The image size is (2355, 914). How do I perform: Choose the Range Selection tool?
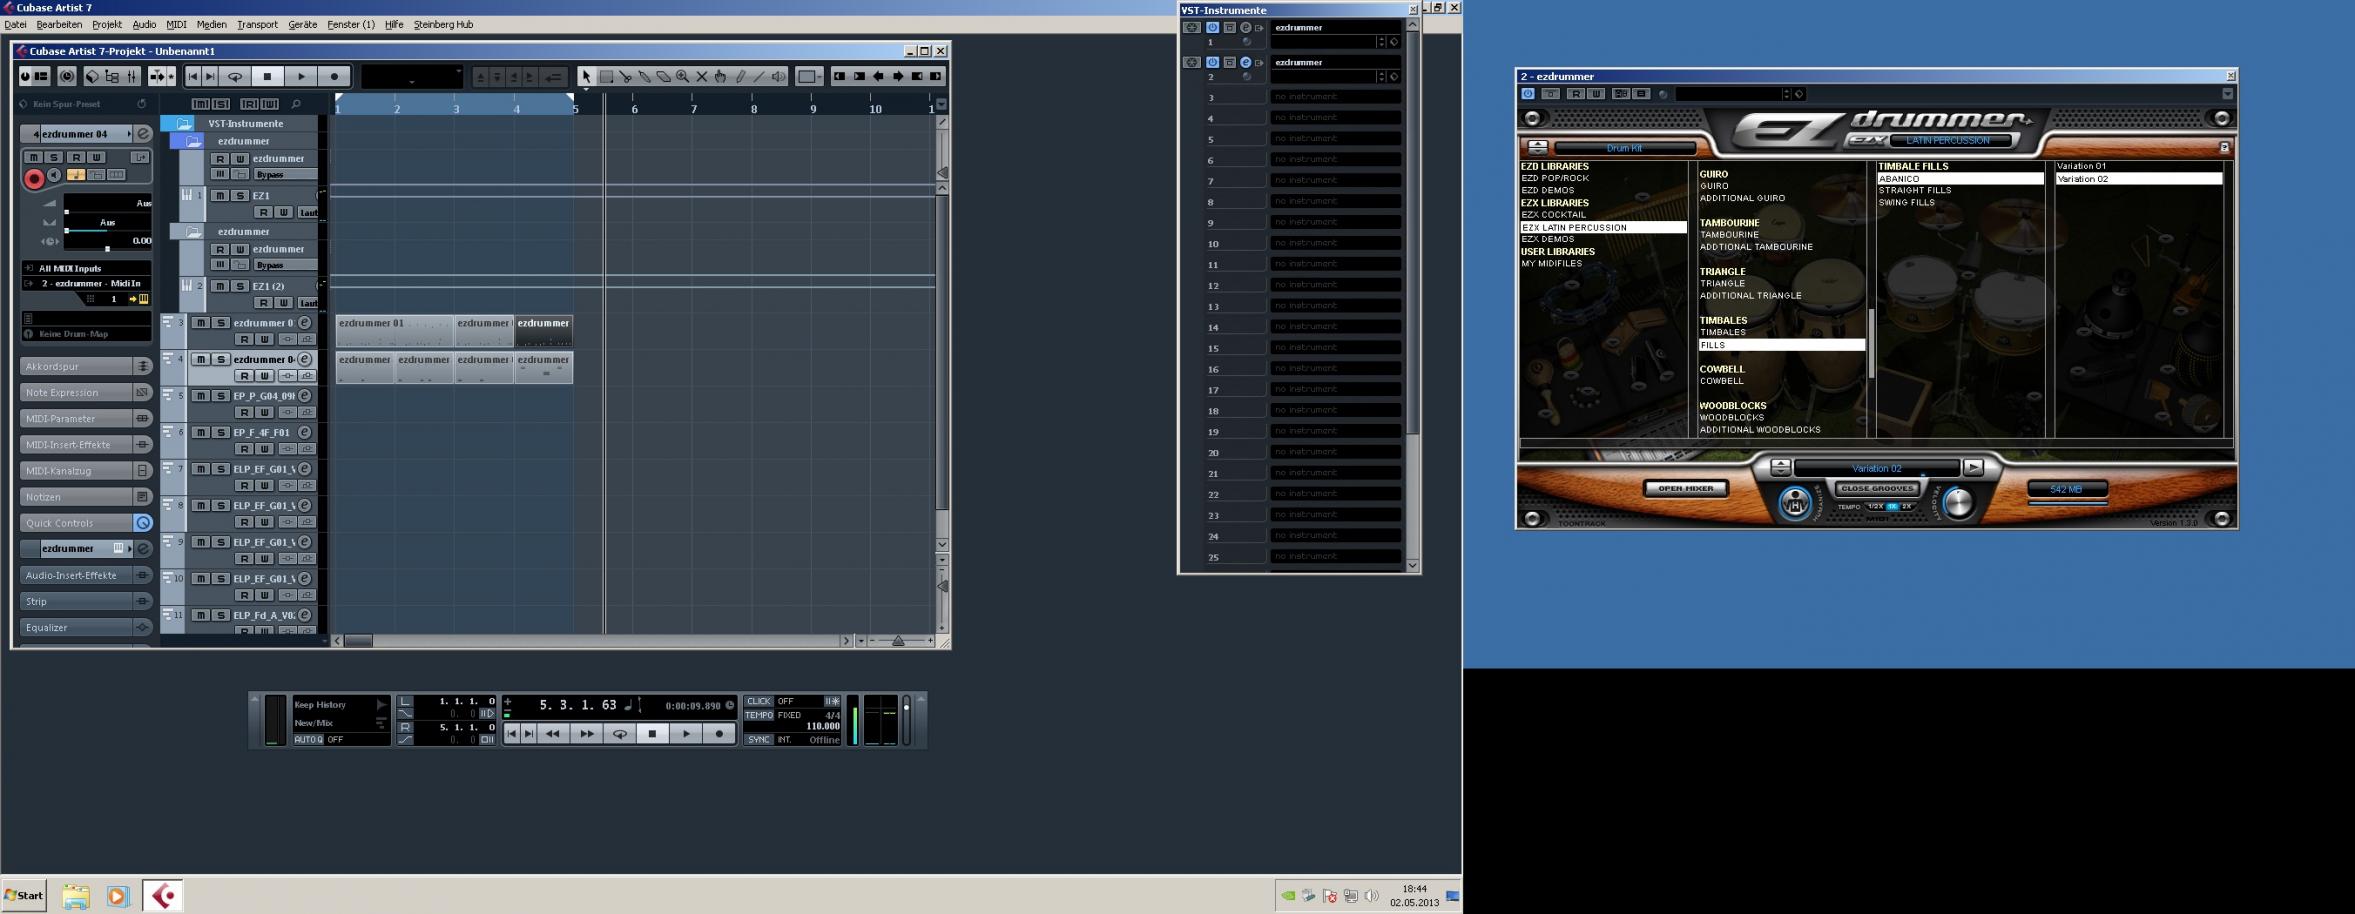tap(606, 77)
